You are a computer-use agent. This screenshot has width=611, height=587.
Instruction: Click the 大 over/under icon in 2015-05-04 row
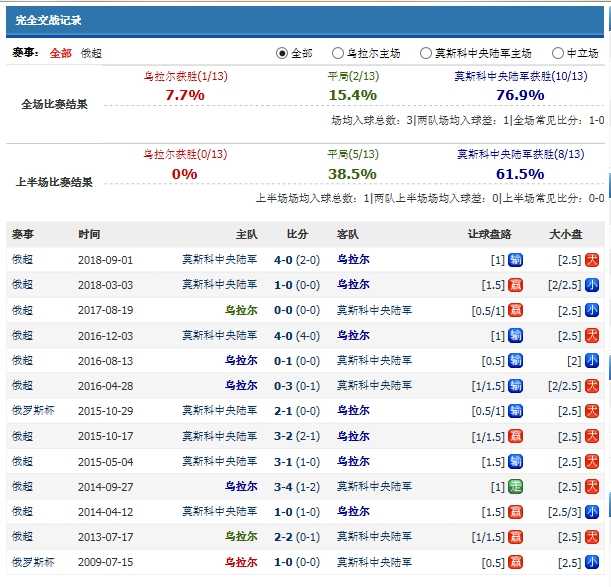(x=592, y=462)
